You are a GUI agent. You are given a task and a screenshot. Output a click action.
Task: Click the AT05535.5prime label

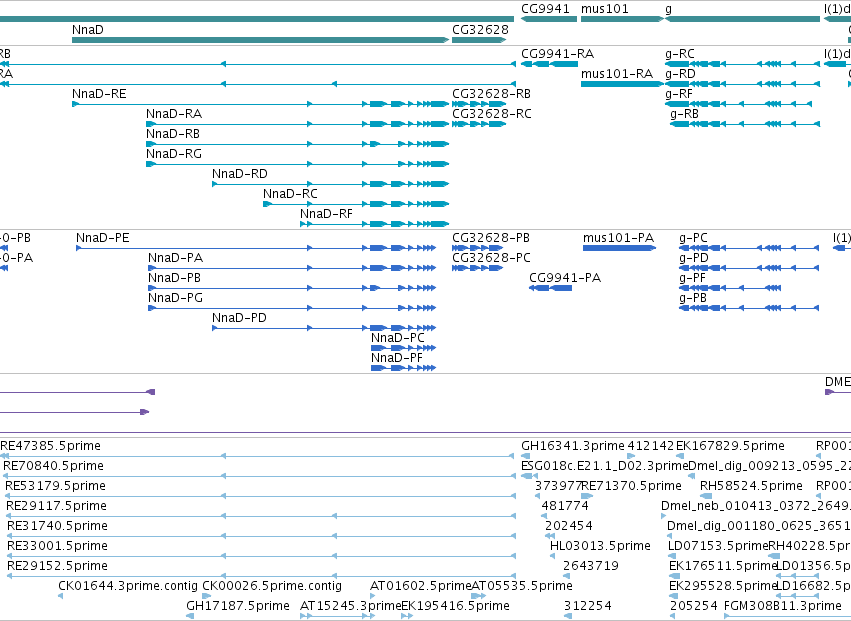[x=522, y=586]
